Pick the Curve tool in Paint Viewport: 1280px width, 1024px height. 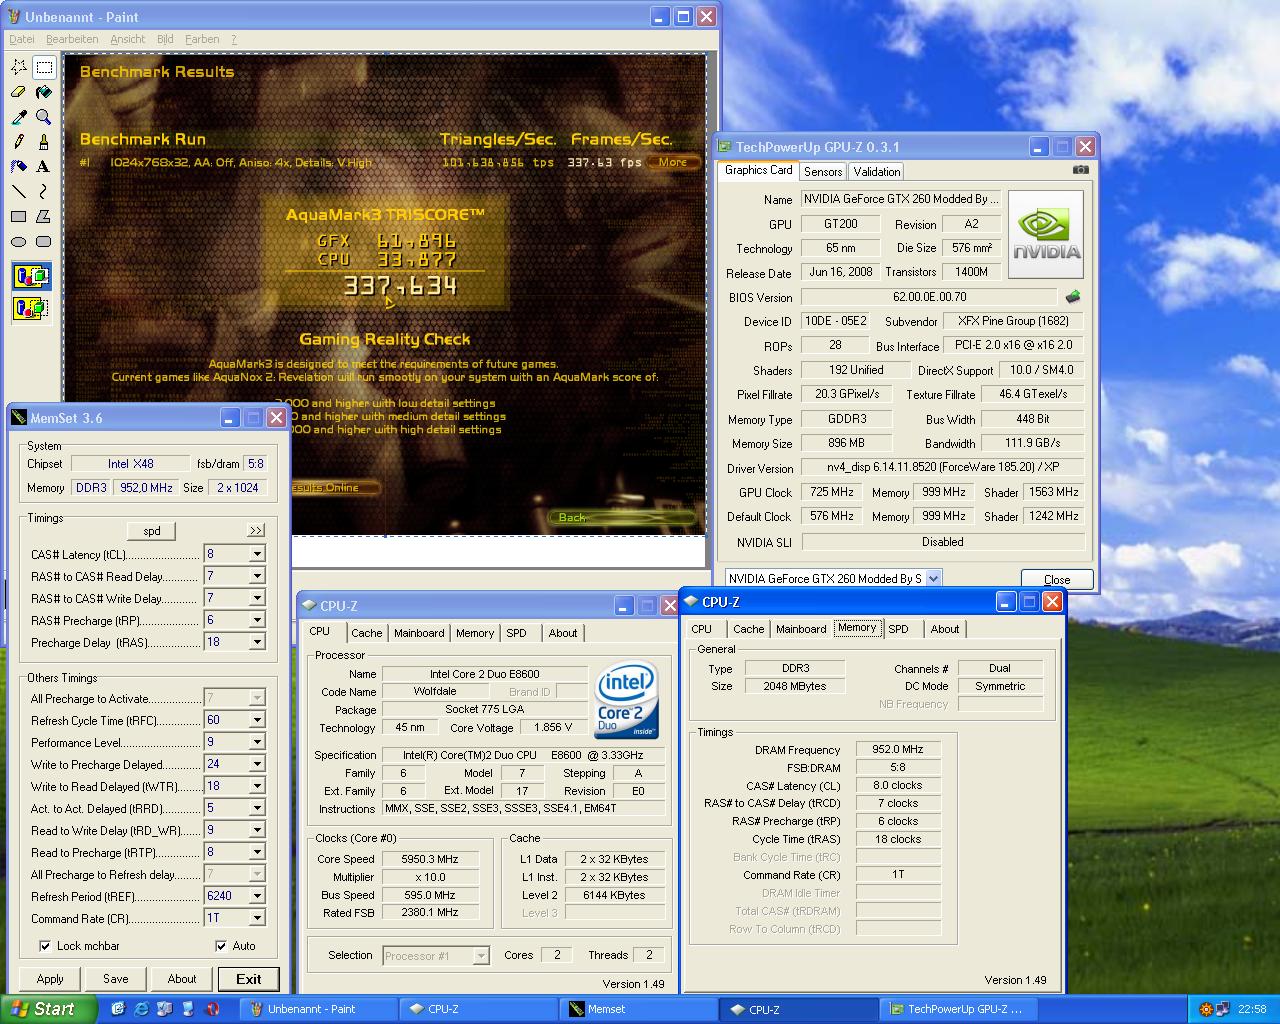pos(44,191)
